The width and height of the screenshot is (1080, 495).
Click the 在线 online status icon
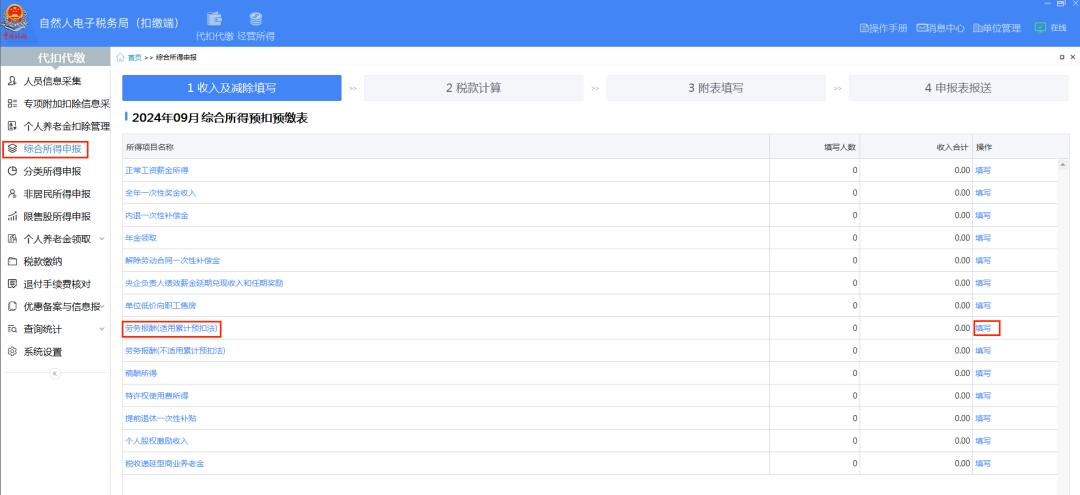pos(1041,28)
